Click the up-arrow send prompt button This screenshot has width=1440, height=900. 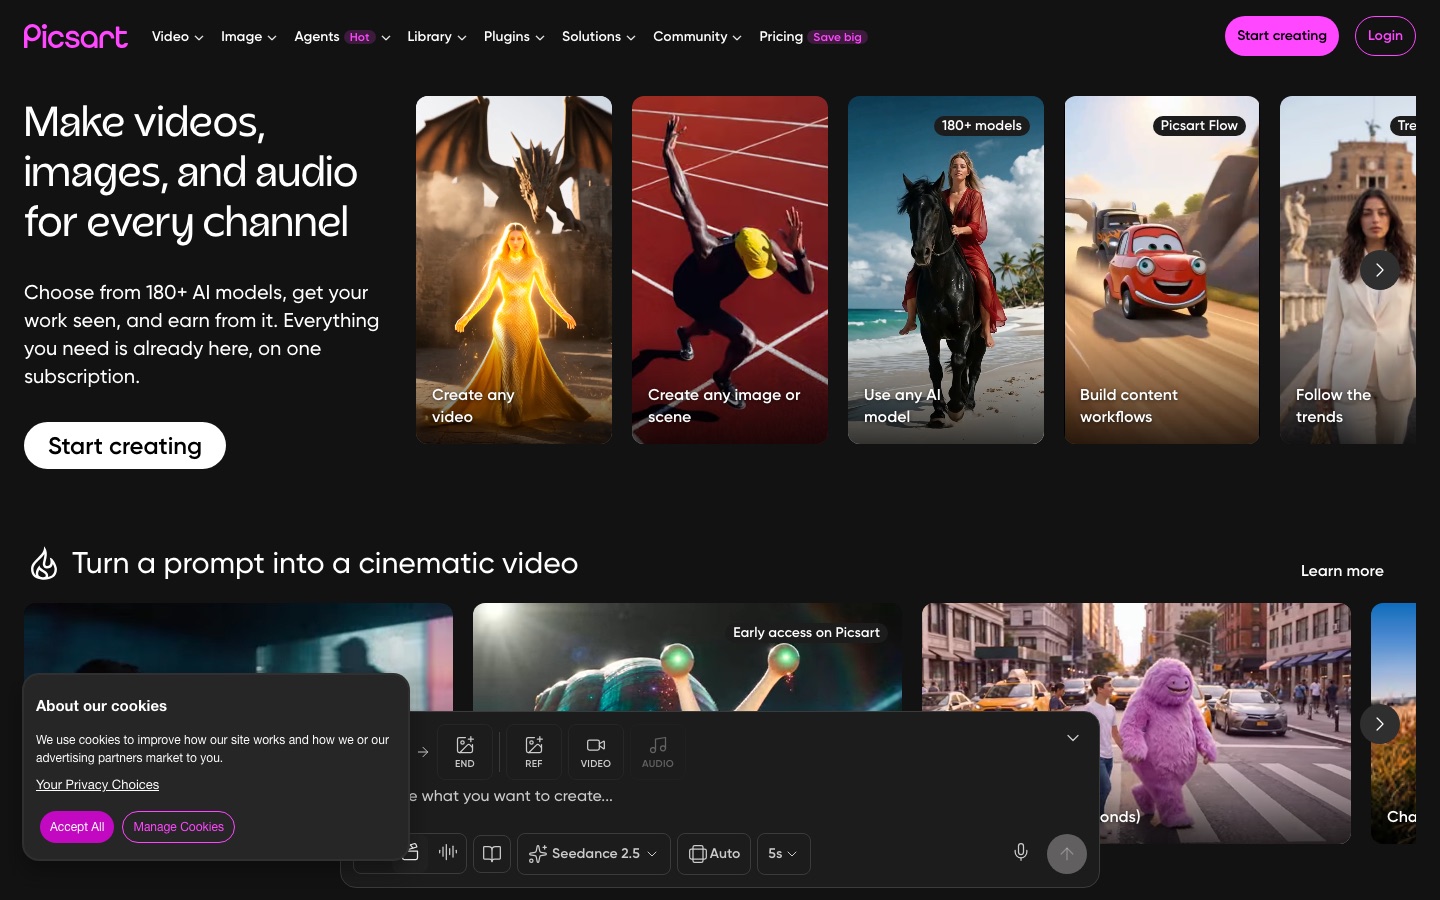(x=1067, y=854)
